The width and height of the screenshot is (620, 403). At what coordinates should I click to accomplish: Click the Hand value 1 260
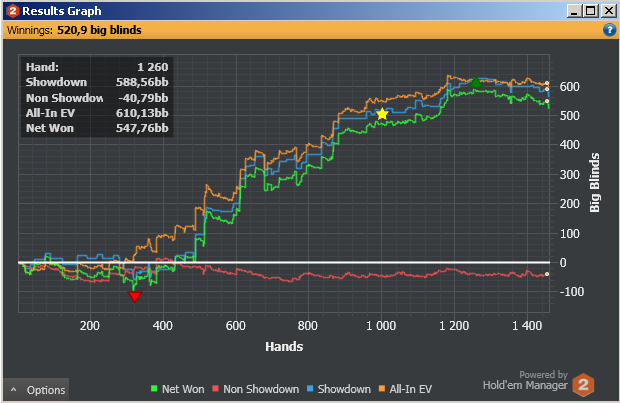(x=153, y=67)
